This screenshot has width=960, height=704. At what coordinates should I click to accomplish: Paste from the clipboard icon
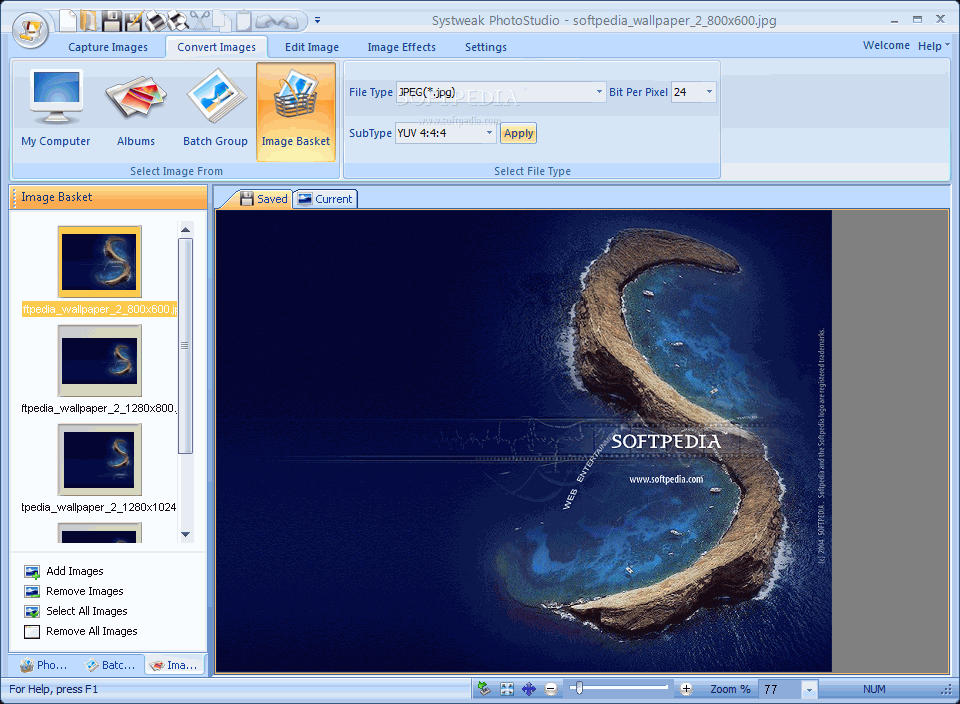coord(243,21)
